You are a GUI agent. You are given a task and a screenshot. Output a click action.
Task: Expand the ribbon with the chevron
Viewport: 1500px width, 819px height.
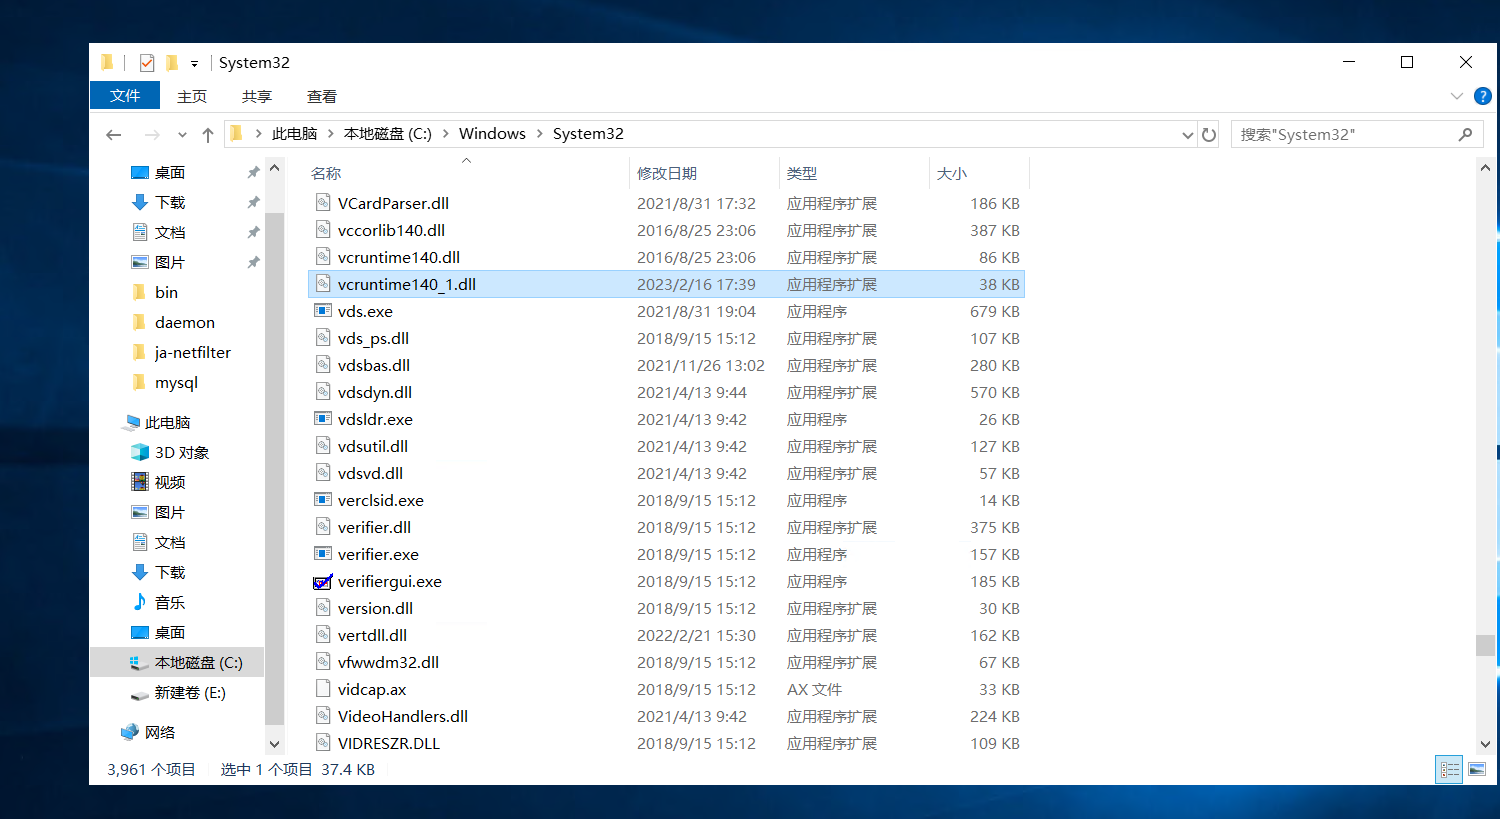(1456, 96)
